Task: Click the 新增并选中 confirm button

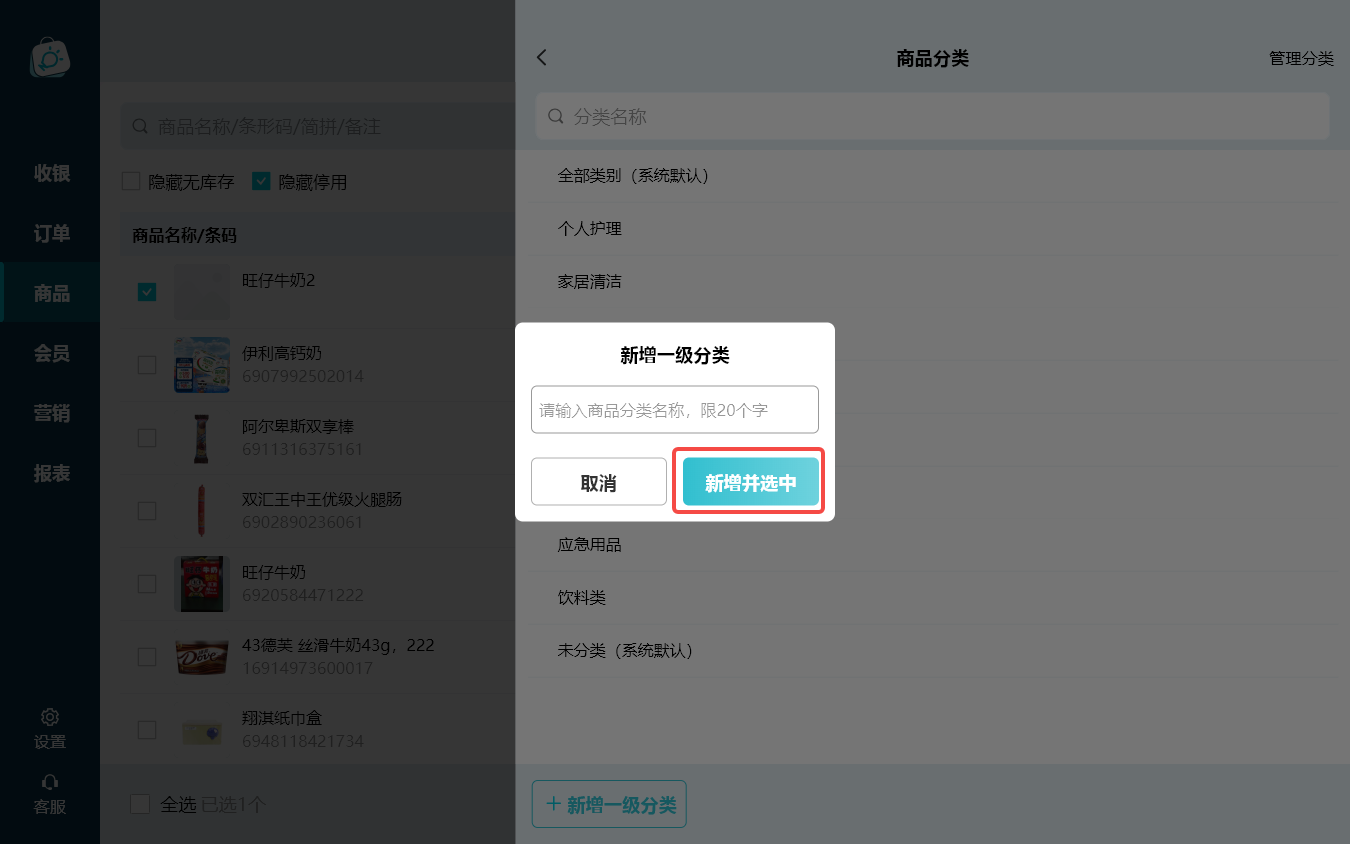Action: point(751,483)
